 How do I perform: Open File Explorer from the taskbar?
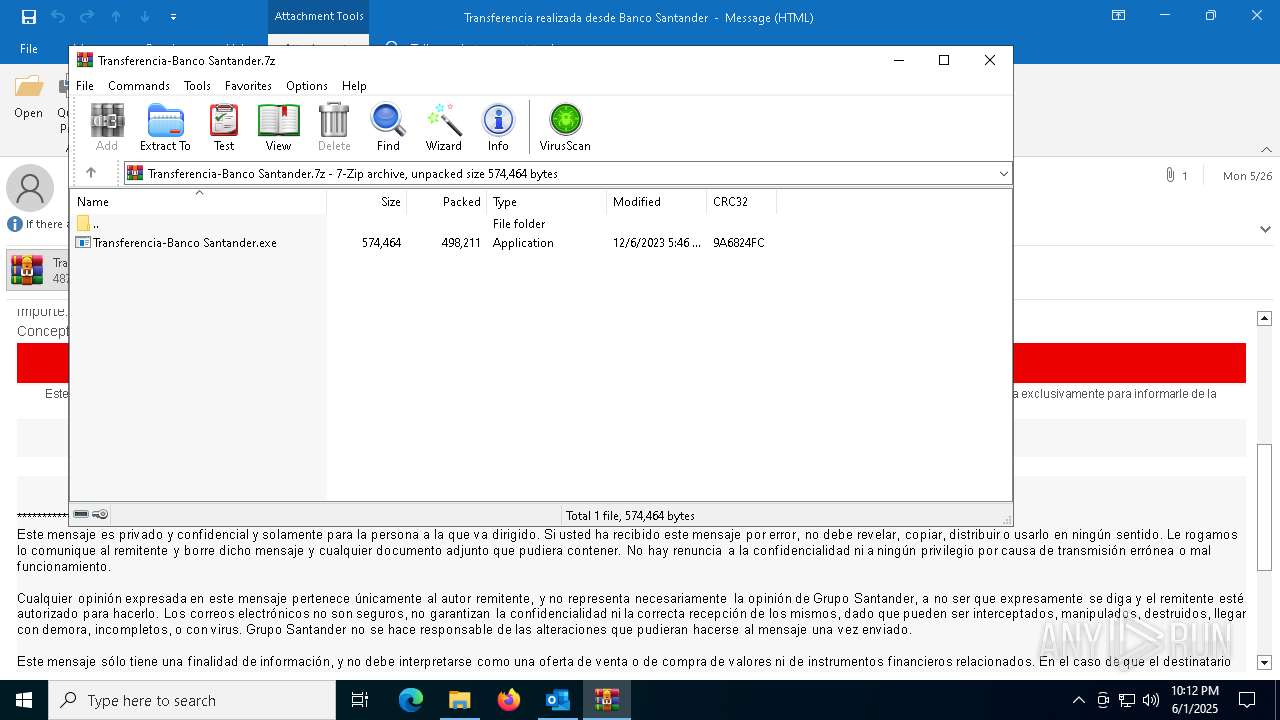click(460, 700)
